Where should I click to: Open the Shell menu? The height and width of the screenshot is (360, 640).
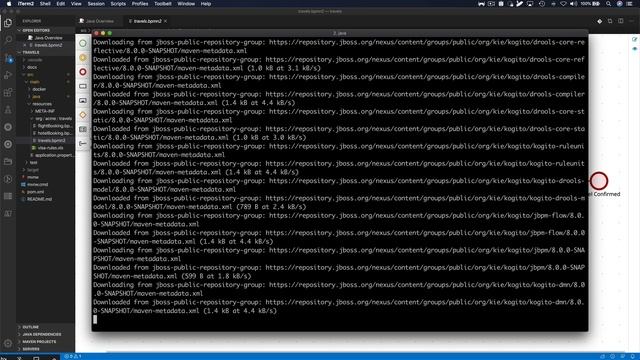tap(45, 4)
